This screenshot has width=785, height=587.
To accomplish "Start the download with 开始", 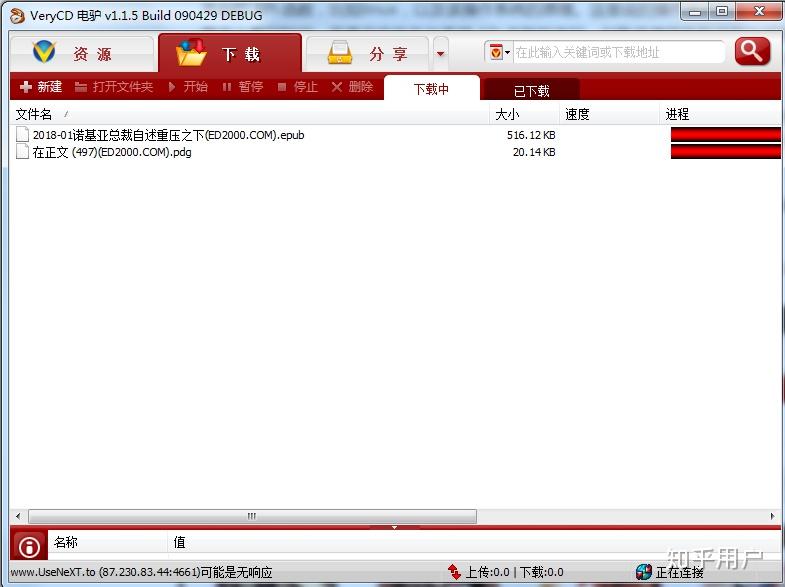I will 188,87.
